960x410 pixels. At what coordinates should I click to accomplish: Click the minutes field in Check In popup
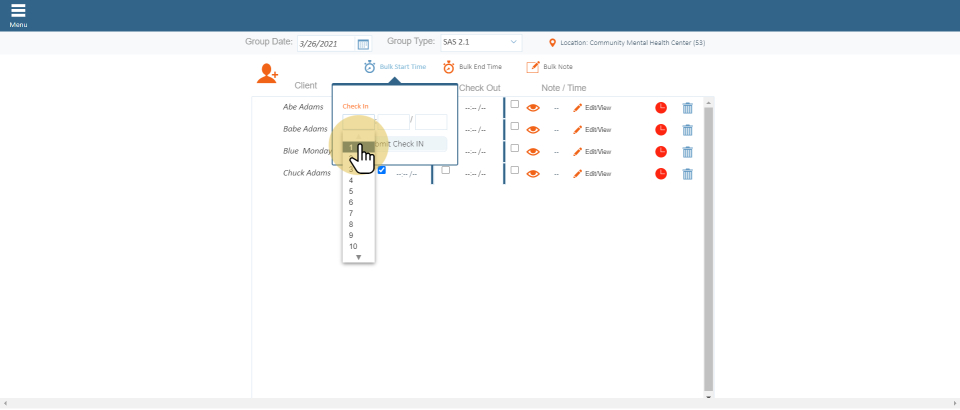pyautogui.click(x=393, y=121)
